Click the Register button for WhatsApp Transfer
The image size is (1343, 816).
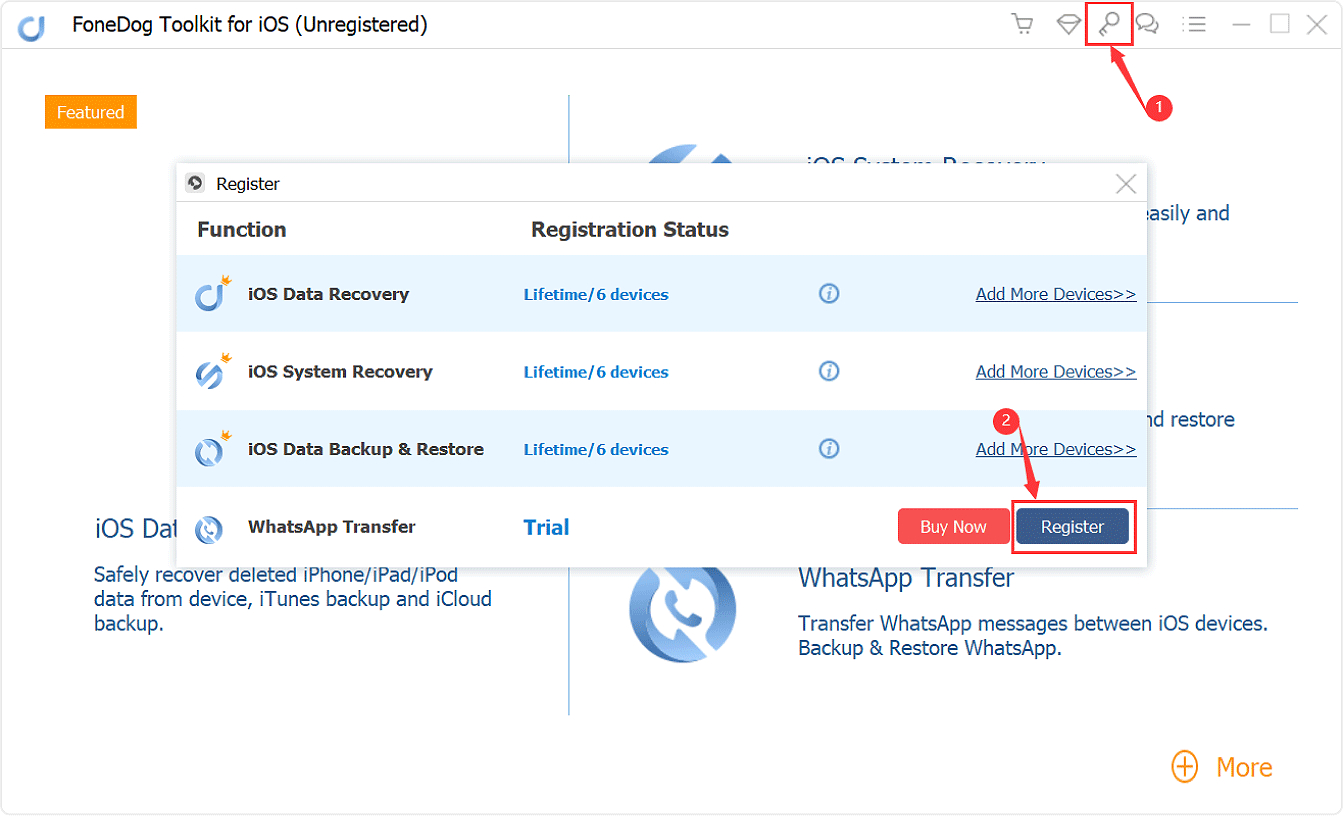[1072, 527]
